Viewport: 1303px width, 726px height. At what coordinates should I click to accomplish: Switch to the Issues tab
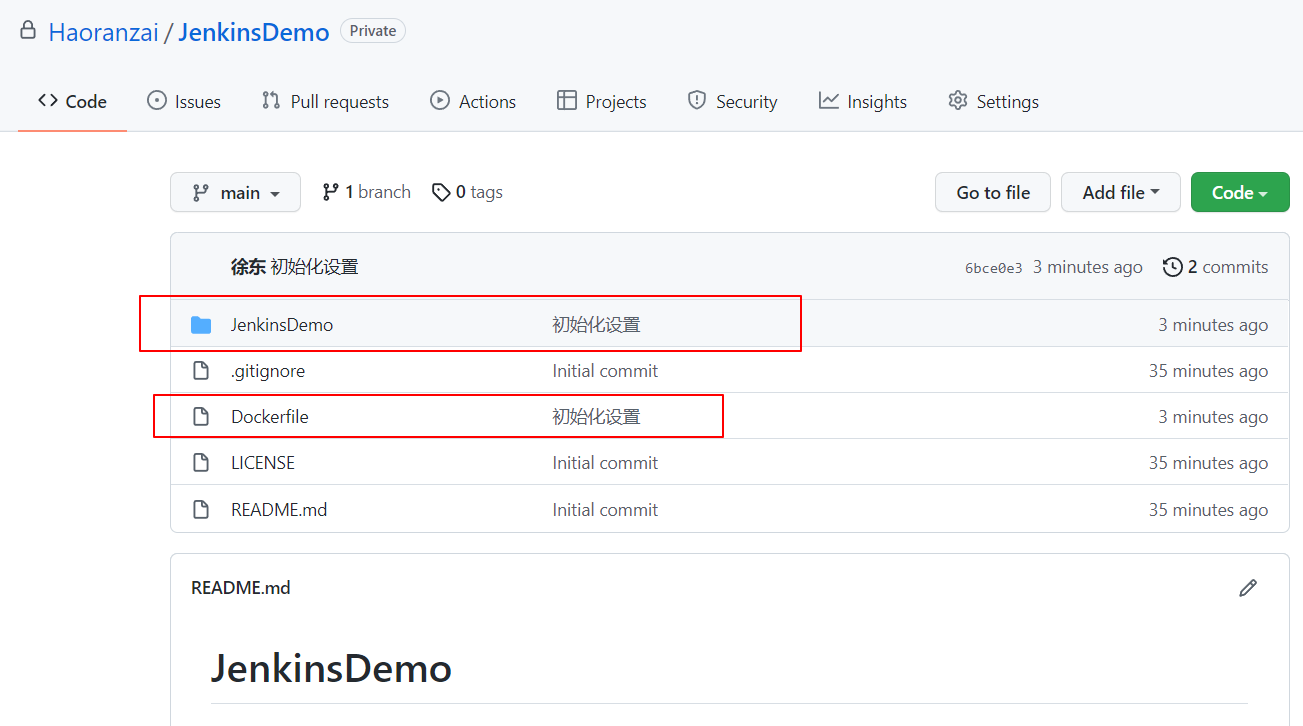184,101
